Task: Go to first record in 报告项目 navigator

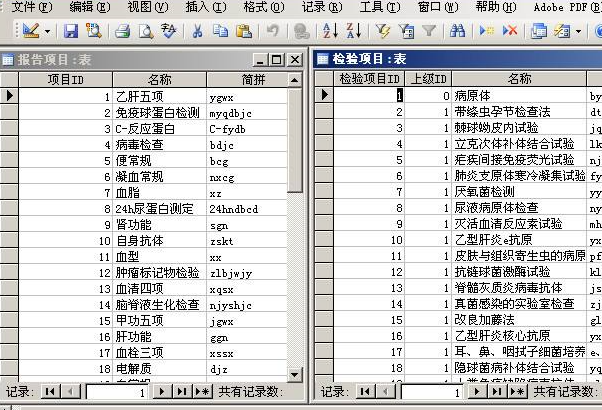Action: point(50,392)
